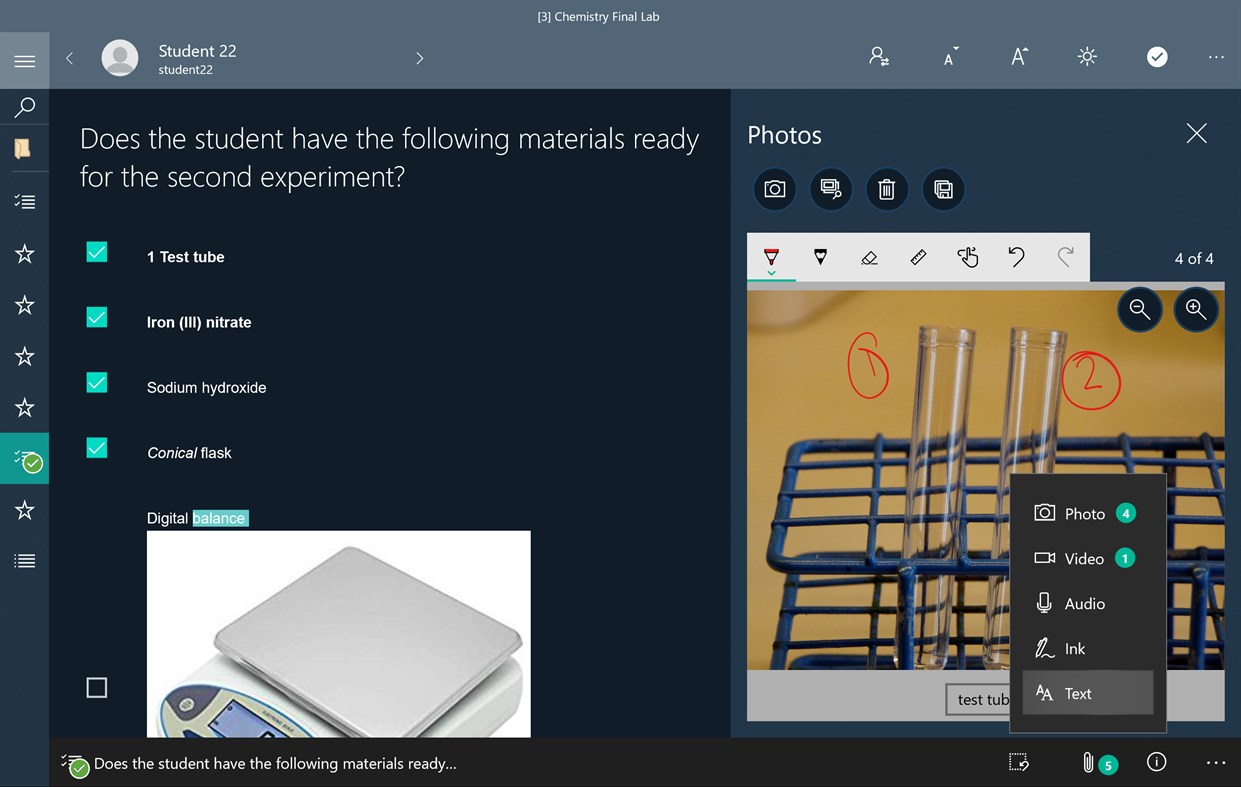Select Text from the attachment menu
The image size is (1241, 787).
coord(1088,693)
